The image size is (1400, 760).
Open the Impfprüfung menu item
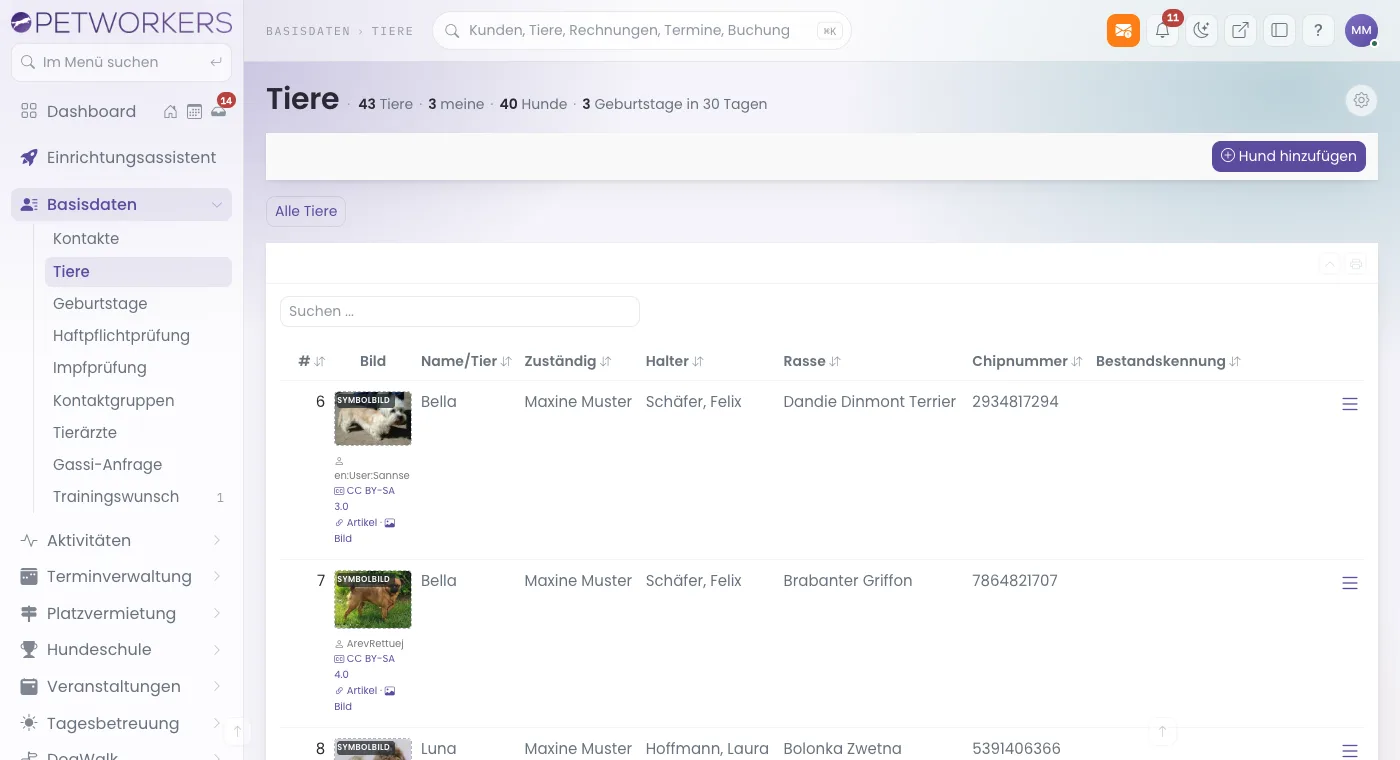point(138,368)
